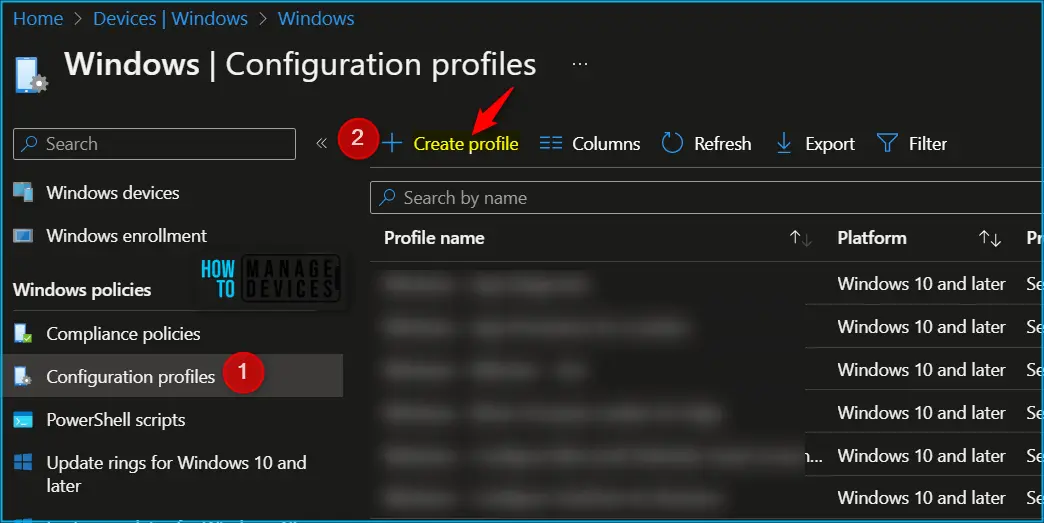Open PowerShell scripts in the sidebar
Viewport: 1044px width, 523px height.
(116, 420)
